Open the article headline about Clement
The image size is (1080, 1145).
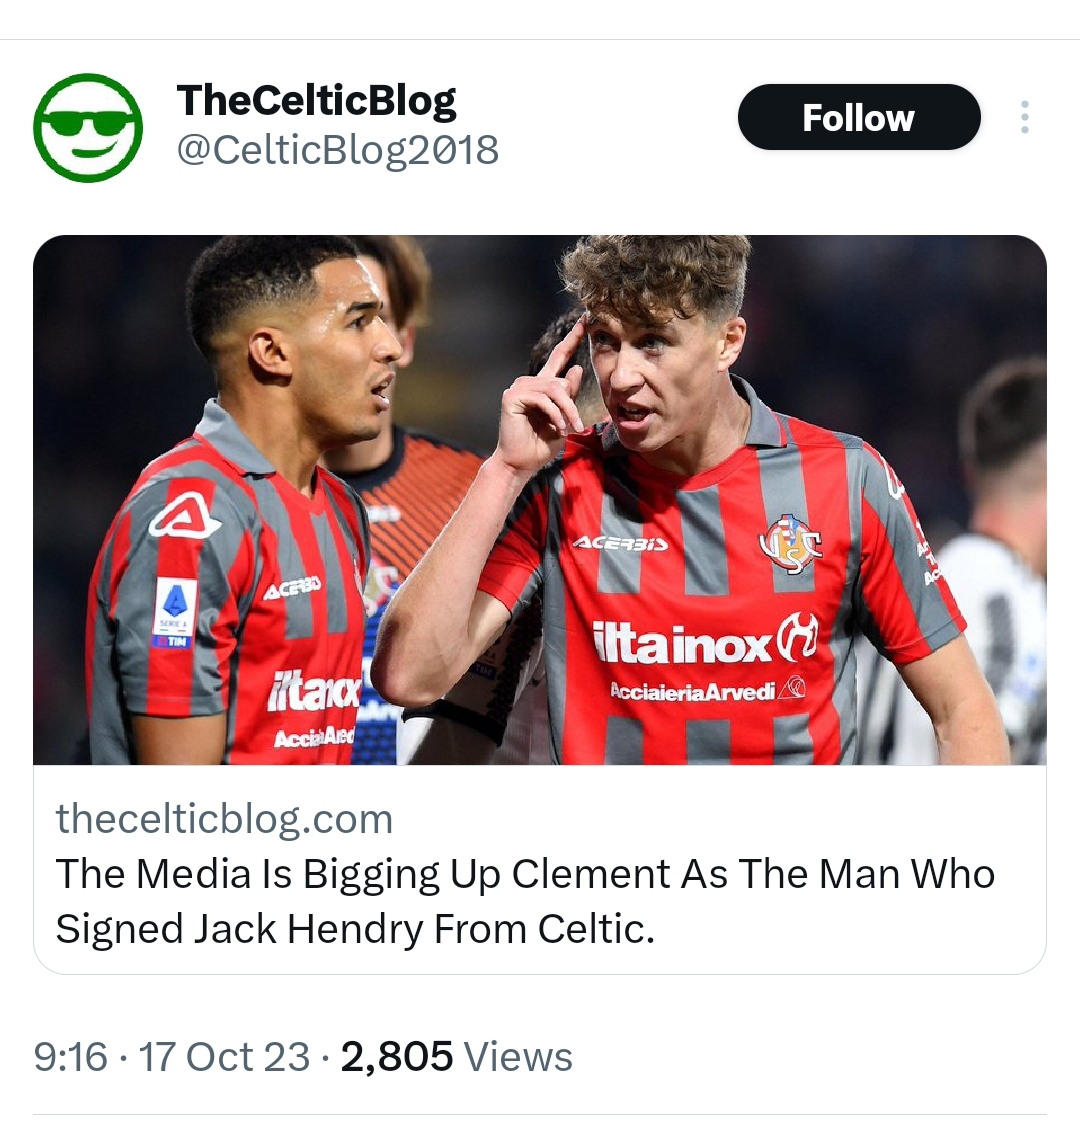pyautogui.click(x=525, y=901)
